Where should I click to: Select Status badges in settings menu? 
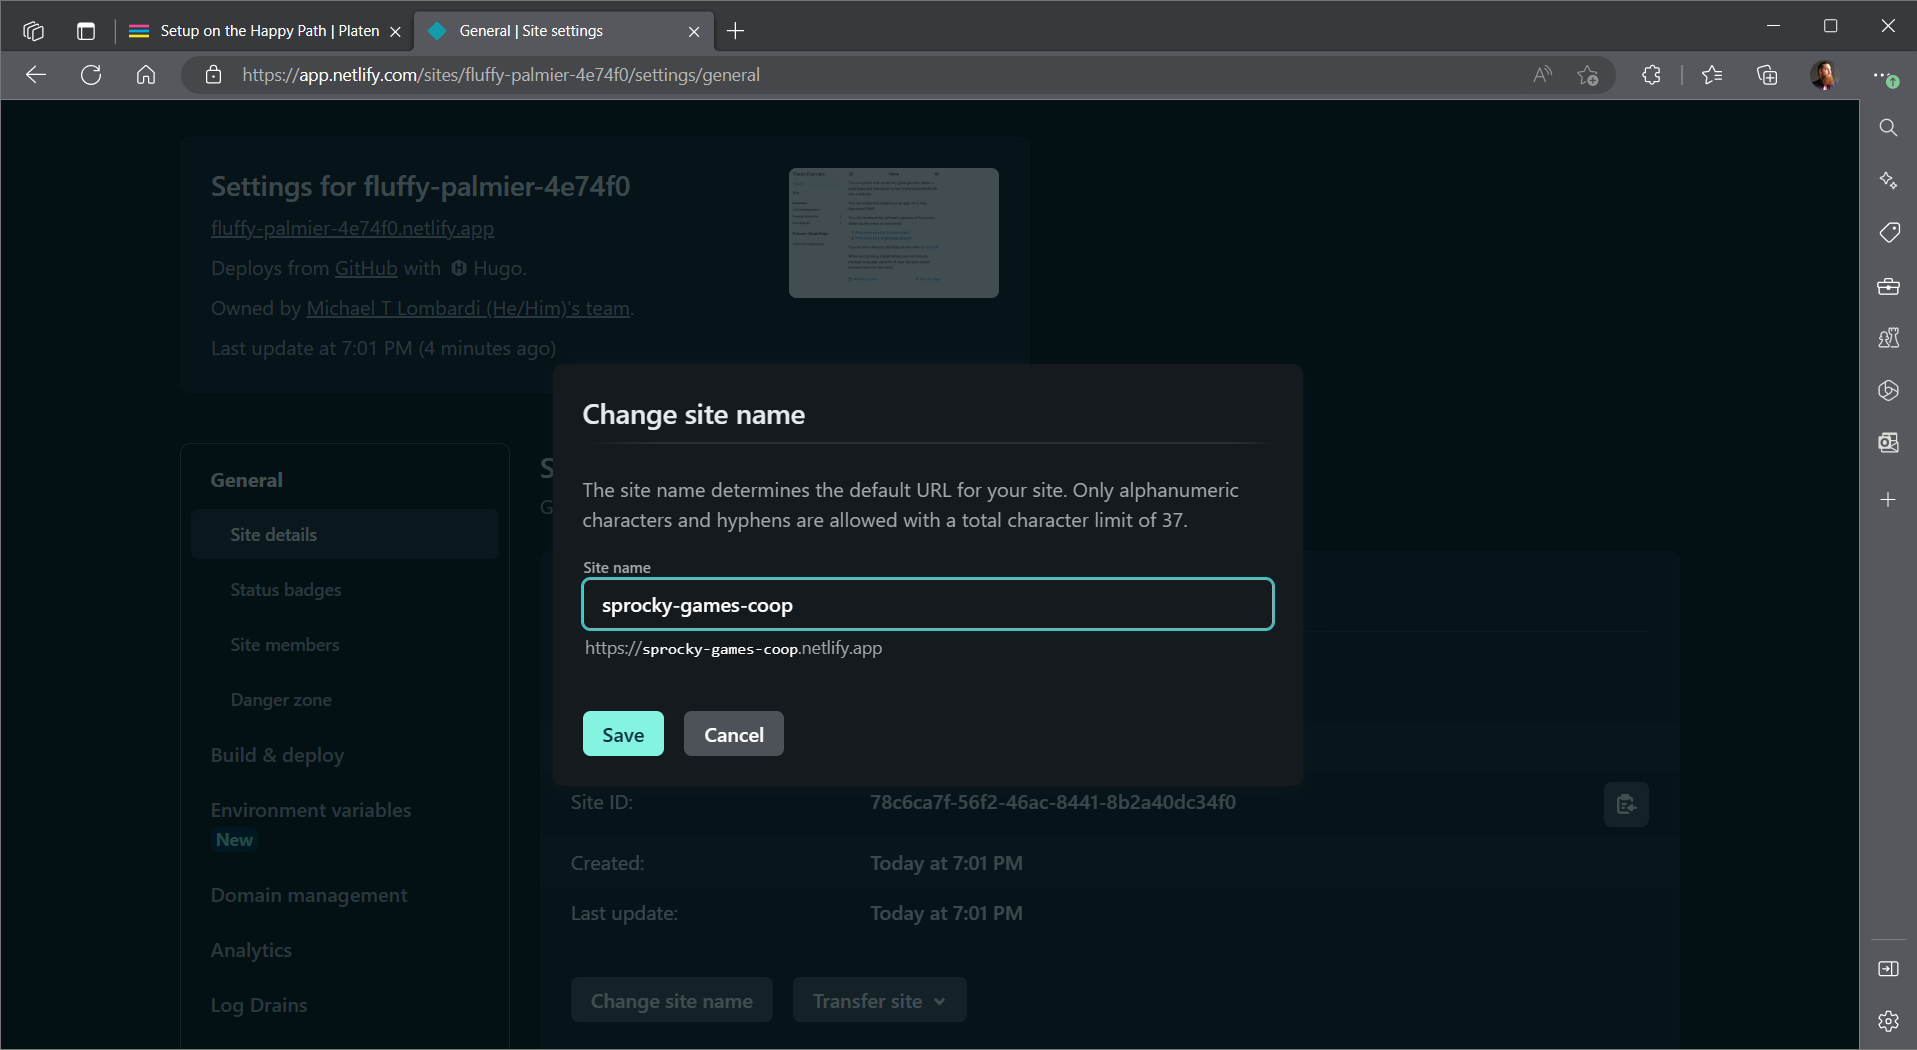(x=286, y=590)
